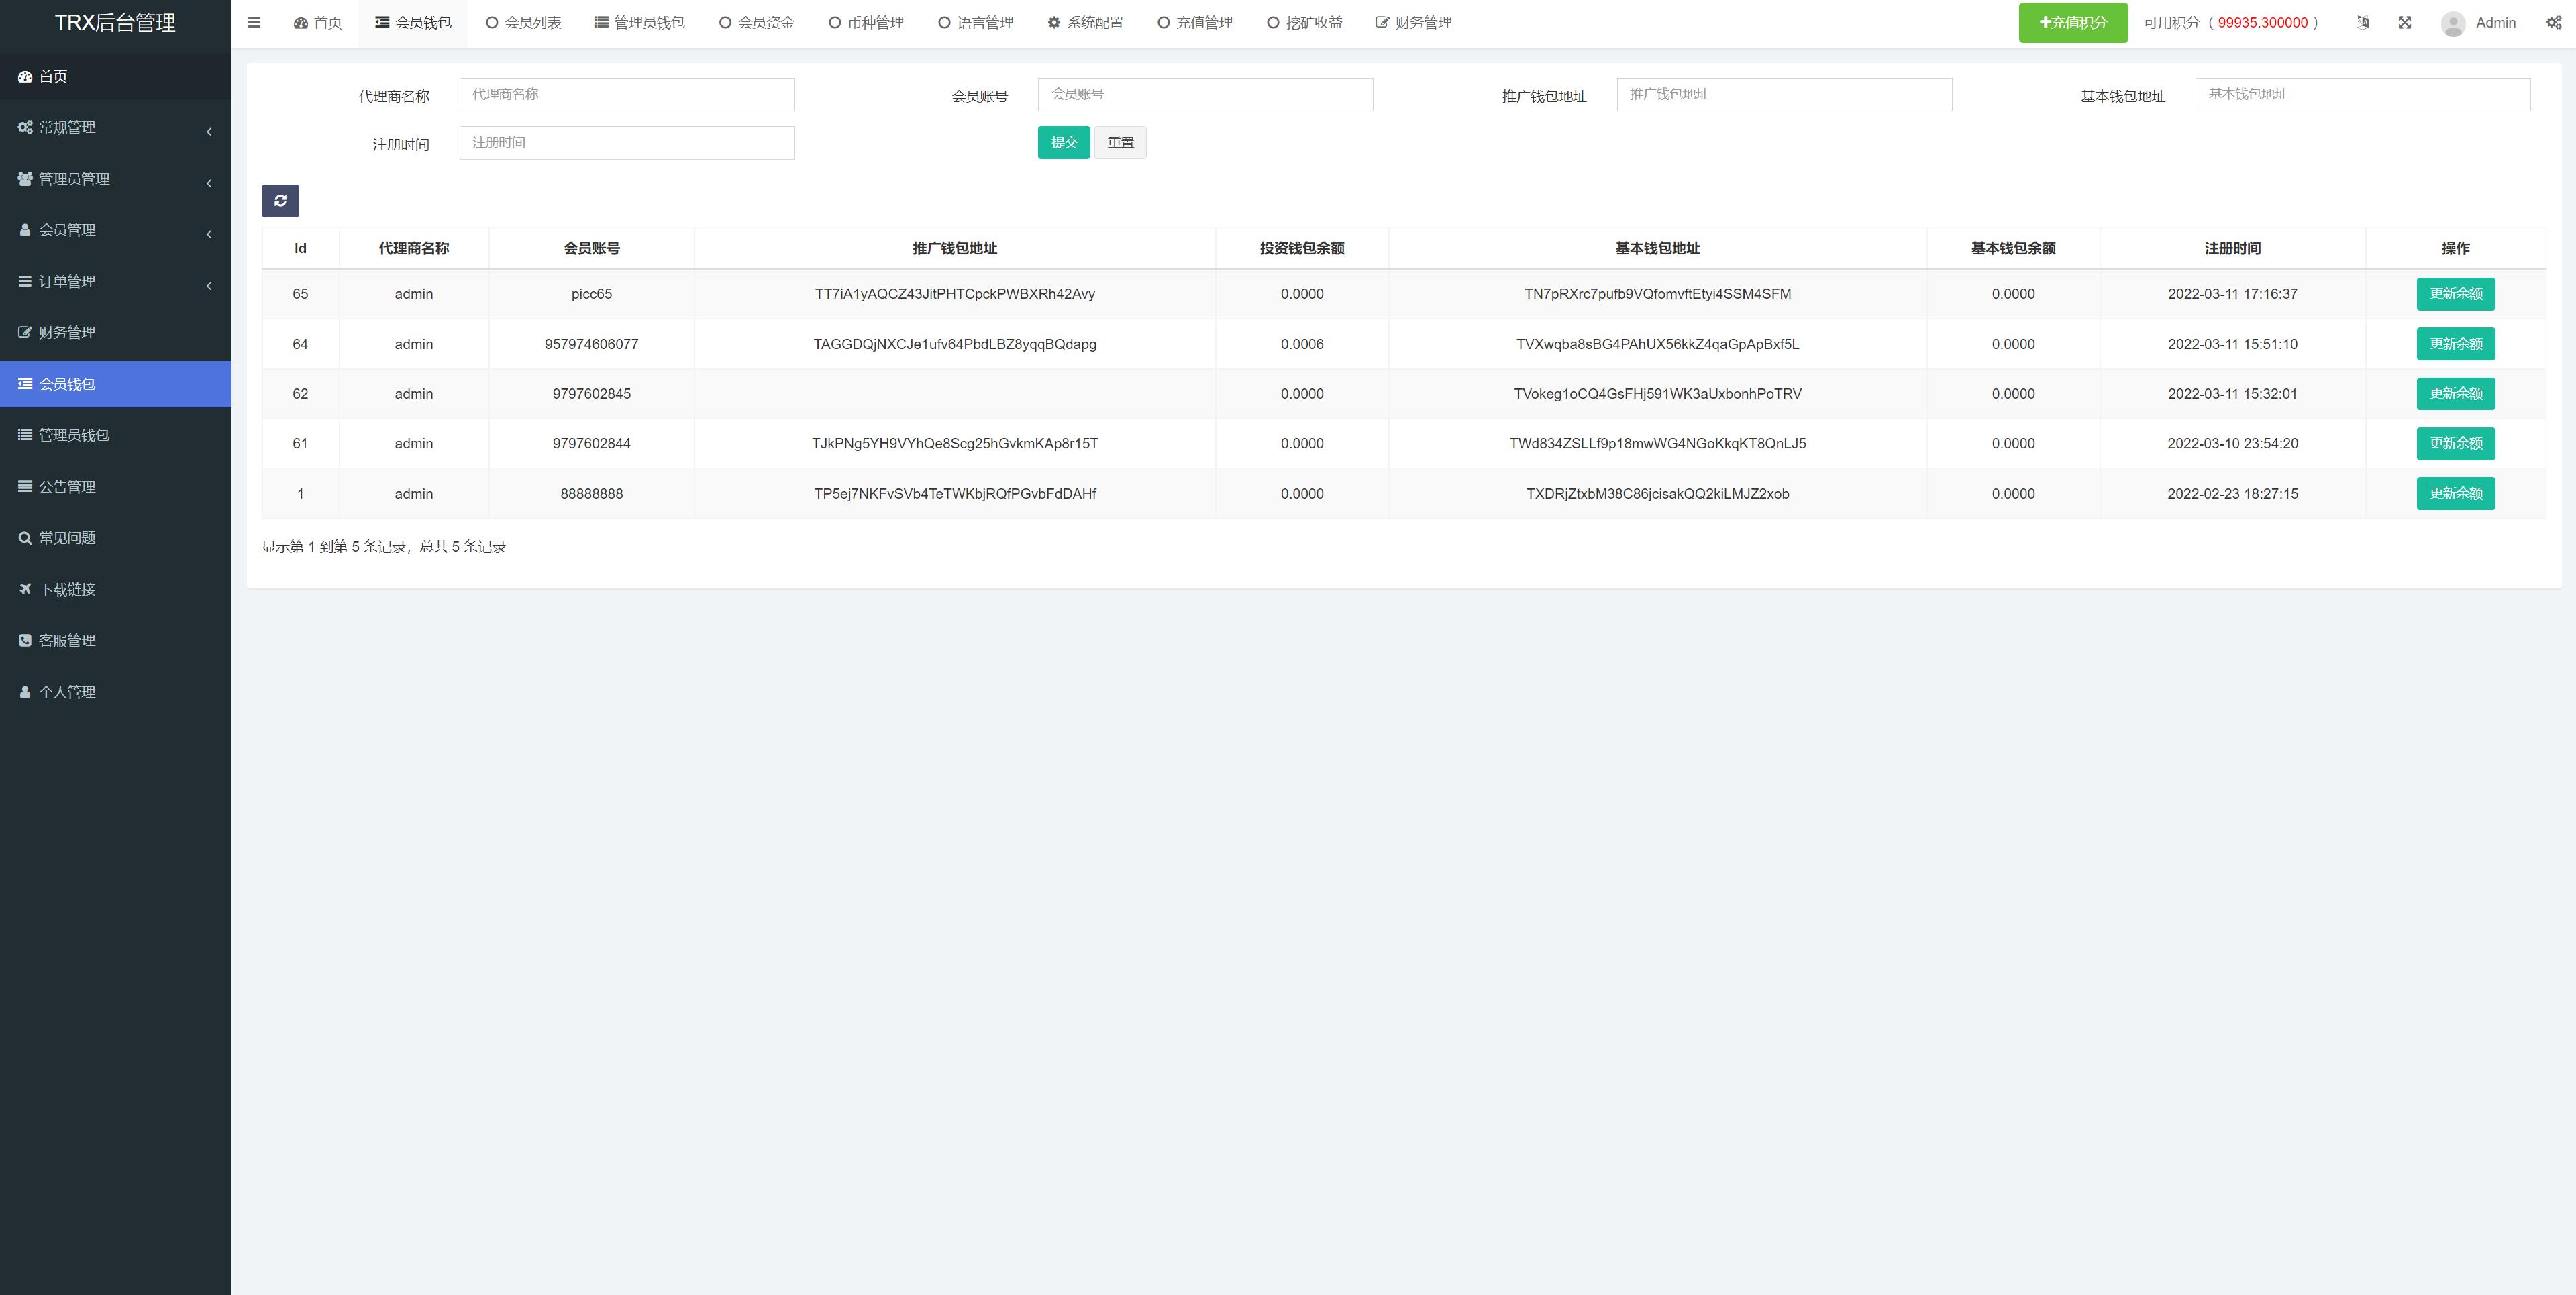
Task: Click the 重置 reset button
Action: pos(1120,142)
